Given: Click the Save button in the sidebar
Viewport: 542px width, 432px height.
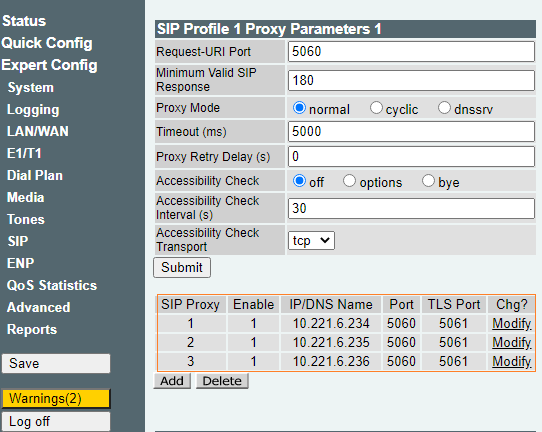Looking at the screenshot, I should 56,364.
